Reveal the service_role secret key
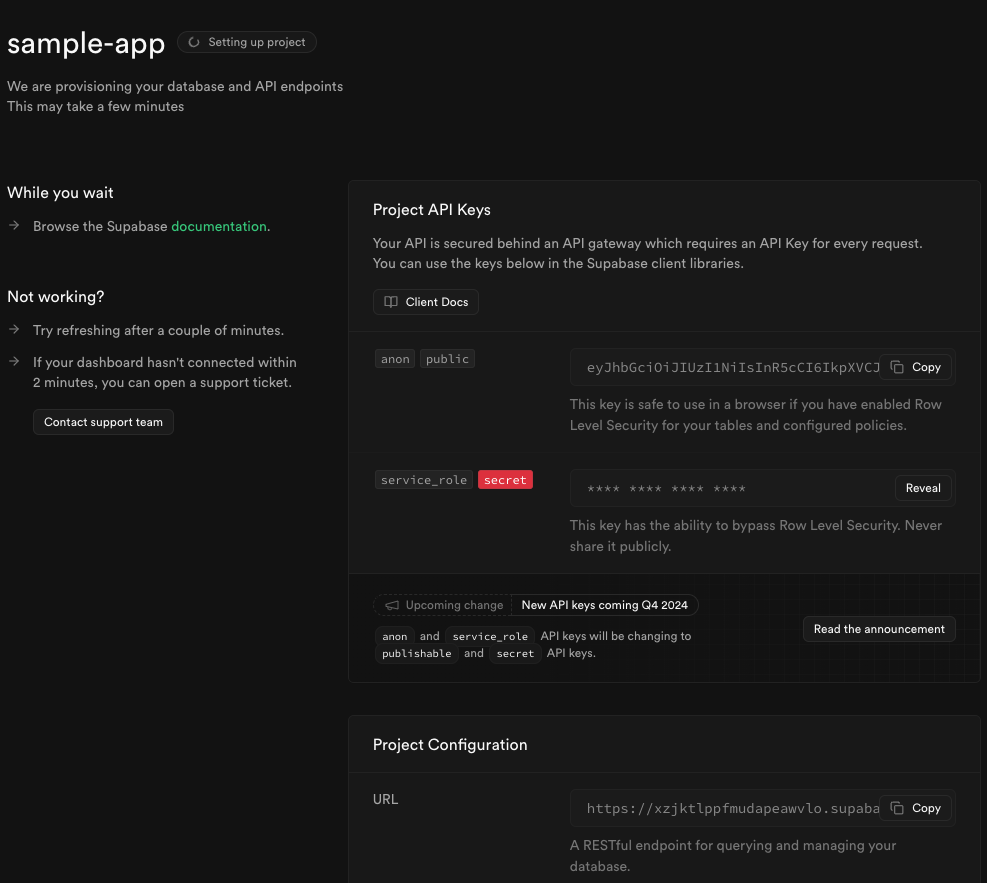 pyautogui.click(x=923, y=488)
